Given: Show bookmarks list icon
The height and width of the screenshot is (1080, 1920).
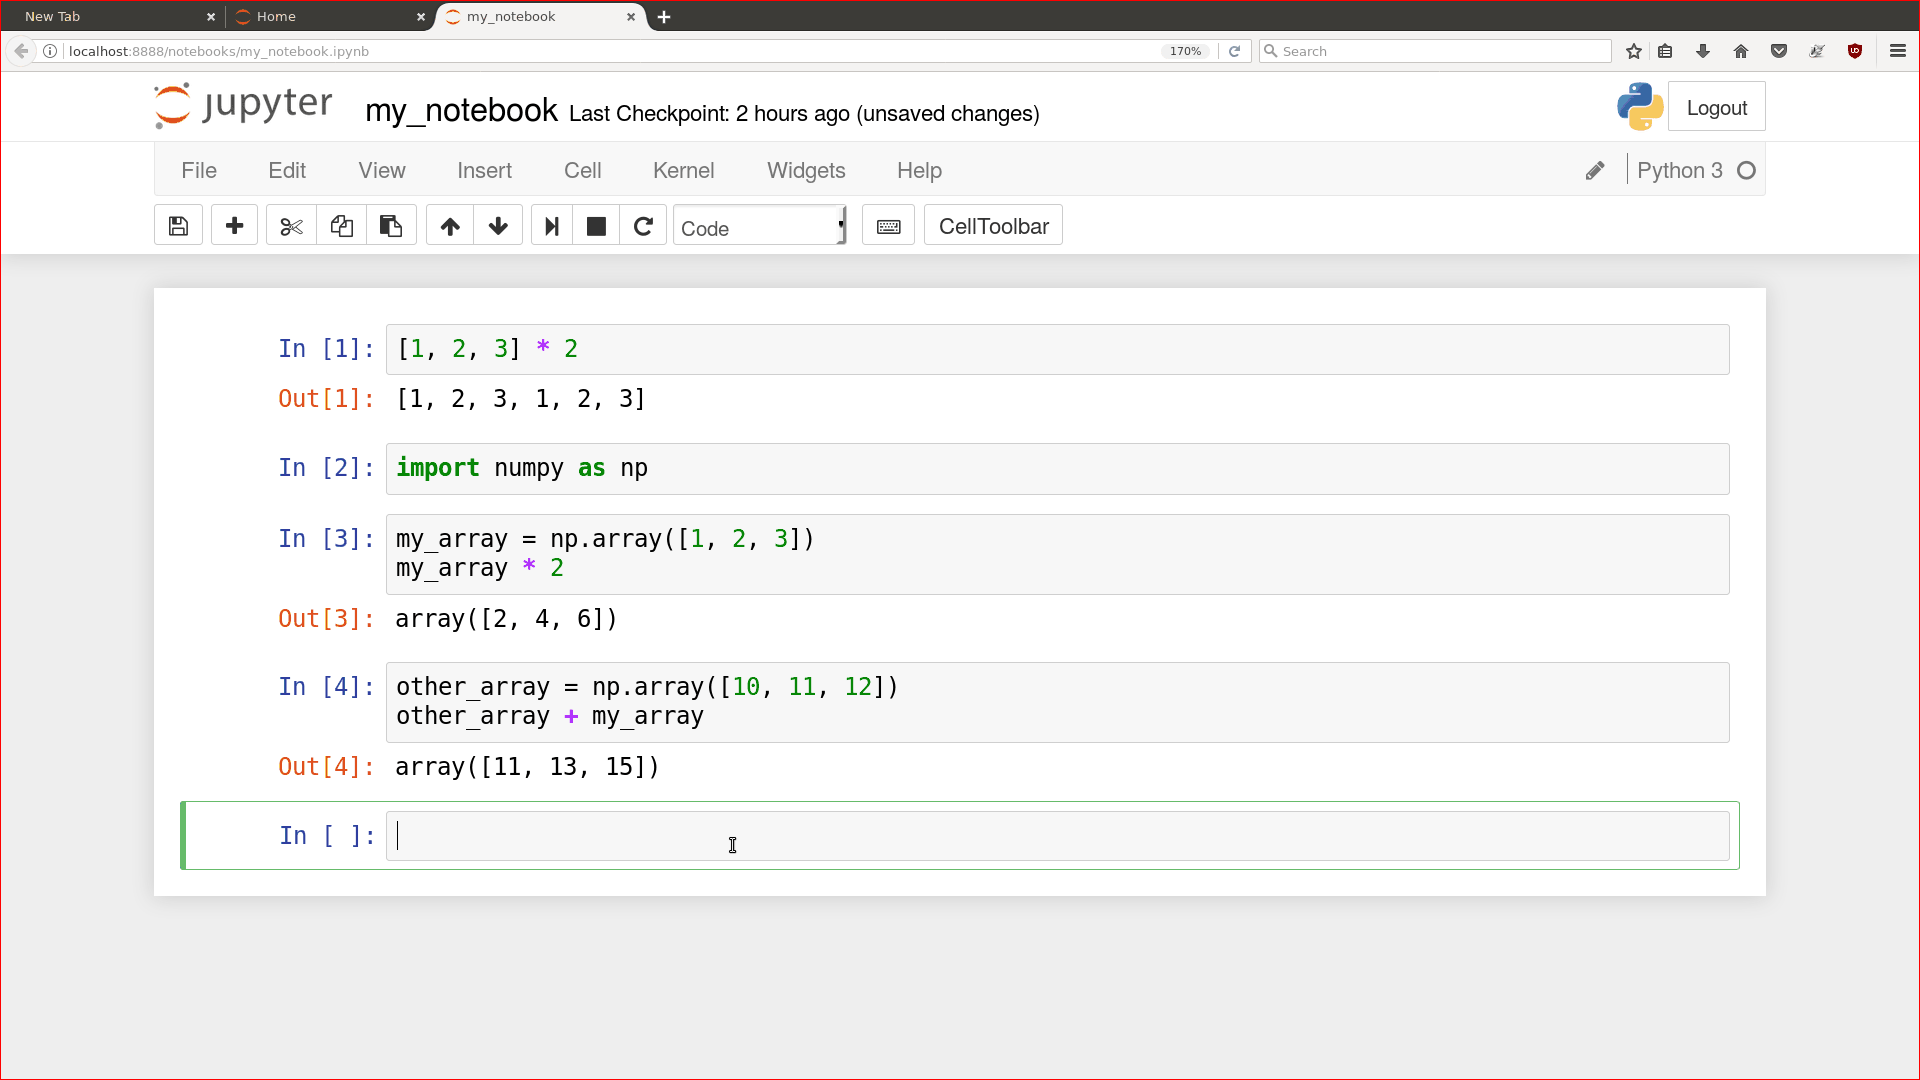Looking at the screenshot, I should point(1665,51).
